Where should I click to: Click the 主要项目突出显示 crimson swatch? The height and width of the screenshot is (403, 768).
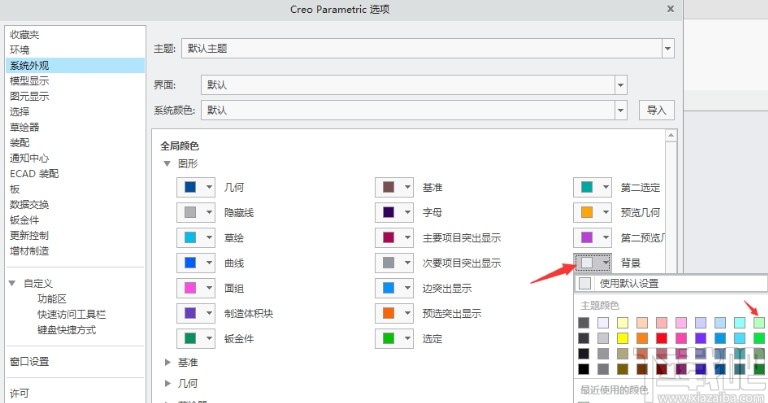tap(388, 237)
